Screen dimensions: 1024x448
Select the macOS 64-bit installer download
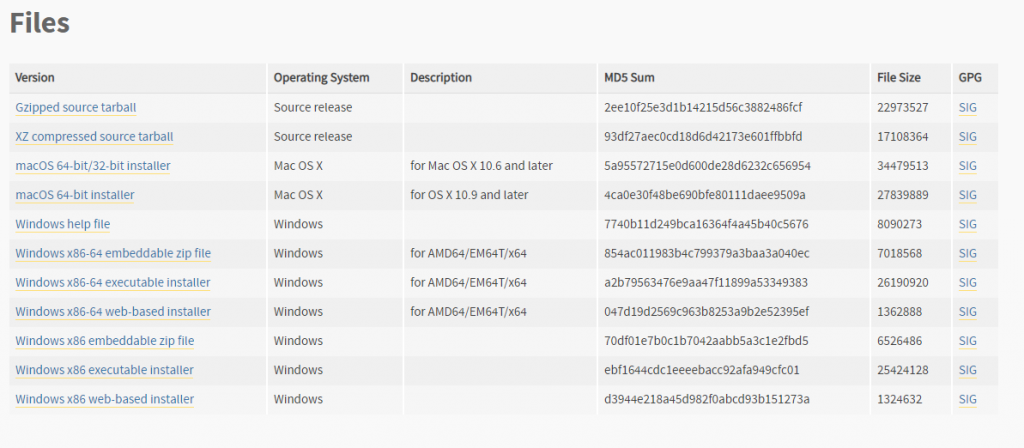(75, 195)
